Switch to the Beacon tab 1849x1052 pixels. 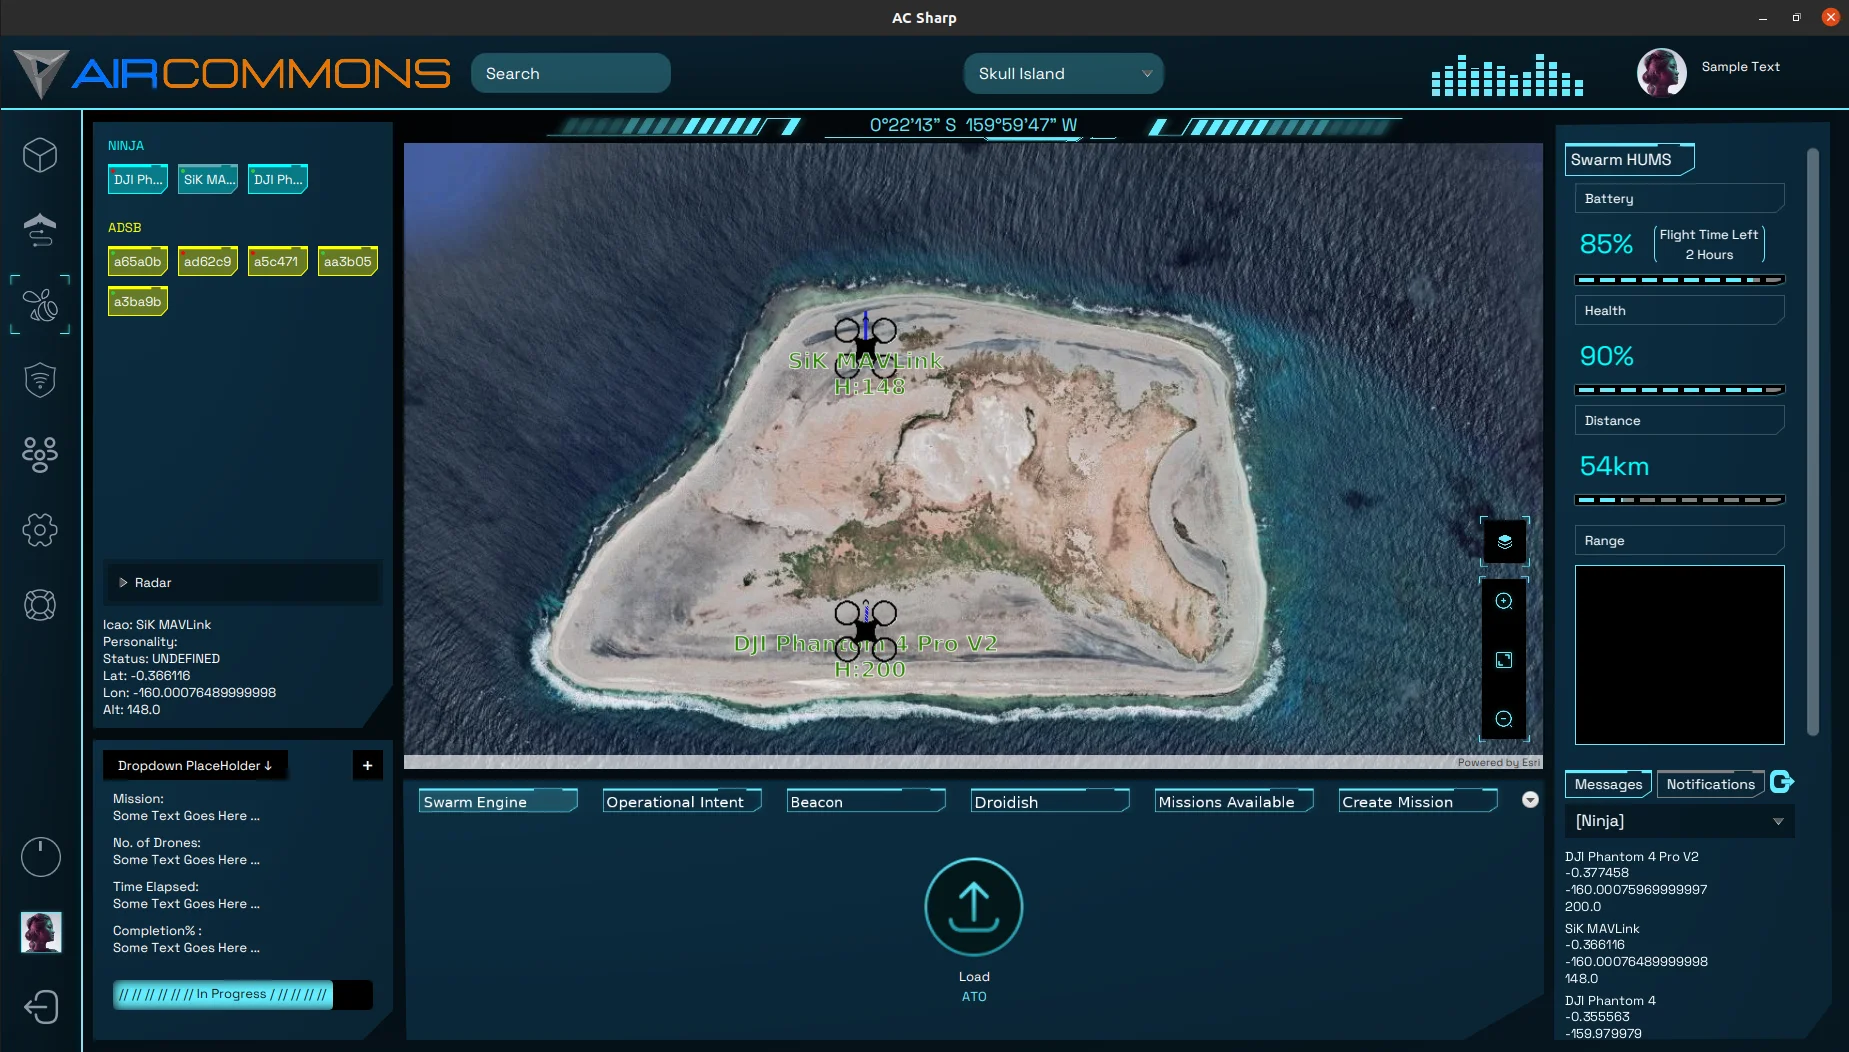point(866,801)
